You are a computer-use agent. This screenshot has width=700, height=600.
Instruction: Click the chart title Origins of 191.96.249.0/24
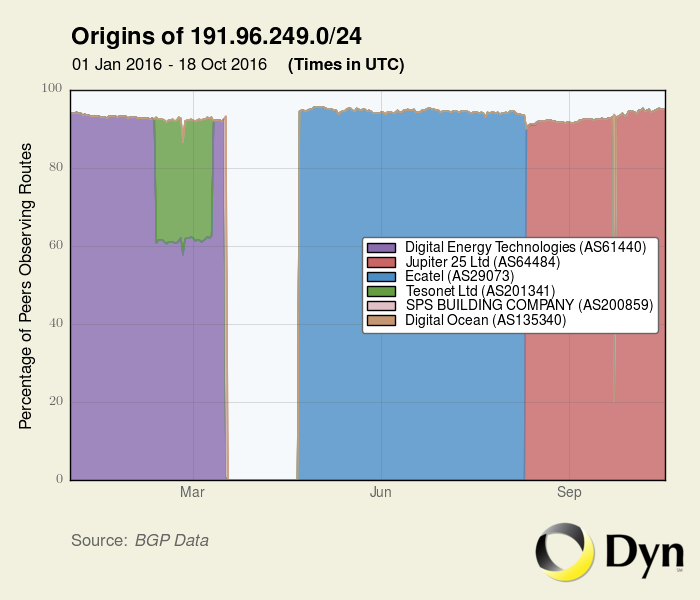pos(216,37)
